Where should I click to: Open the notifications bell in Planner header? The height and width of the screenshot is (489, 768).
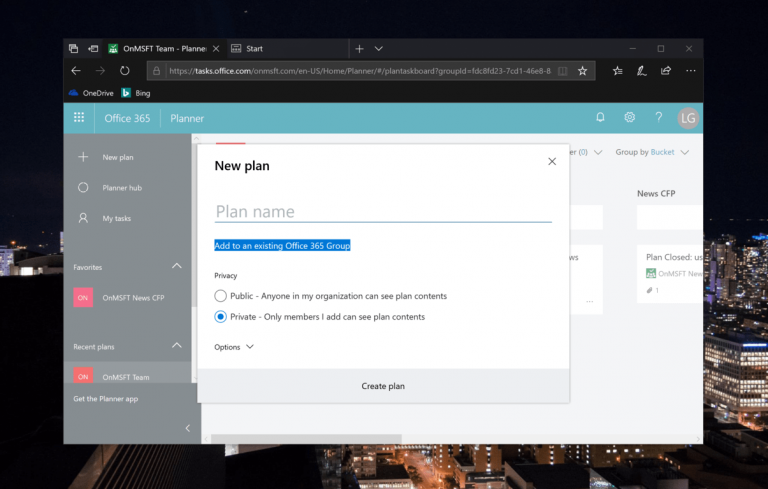click(600, 118)
